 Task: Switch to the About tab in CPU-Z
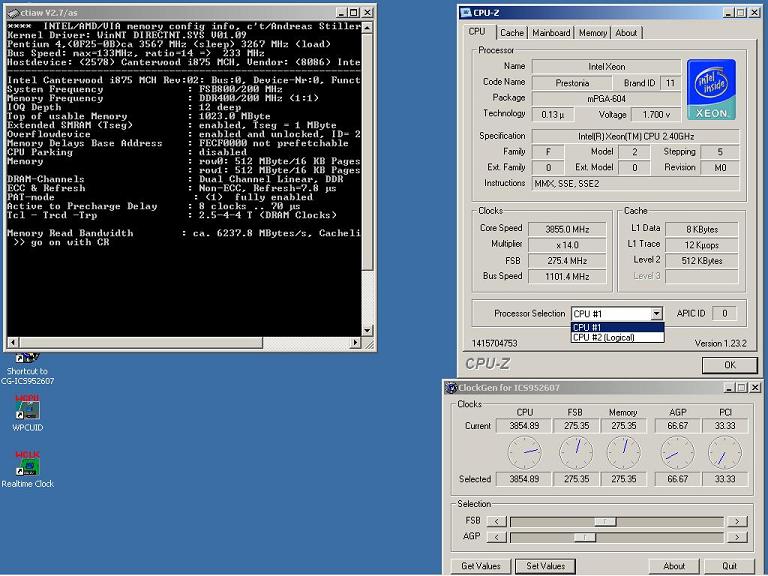(x=626, y=33)
